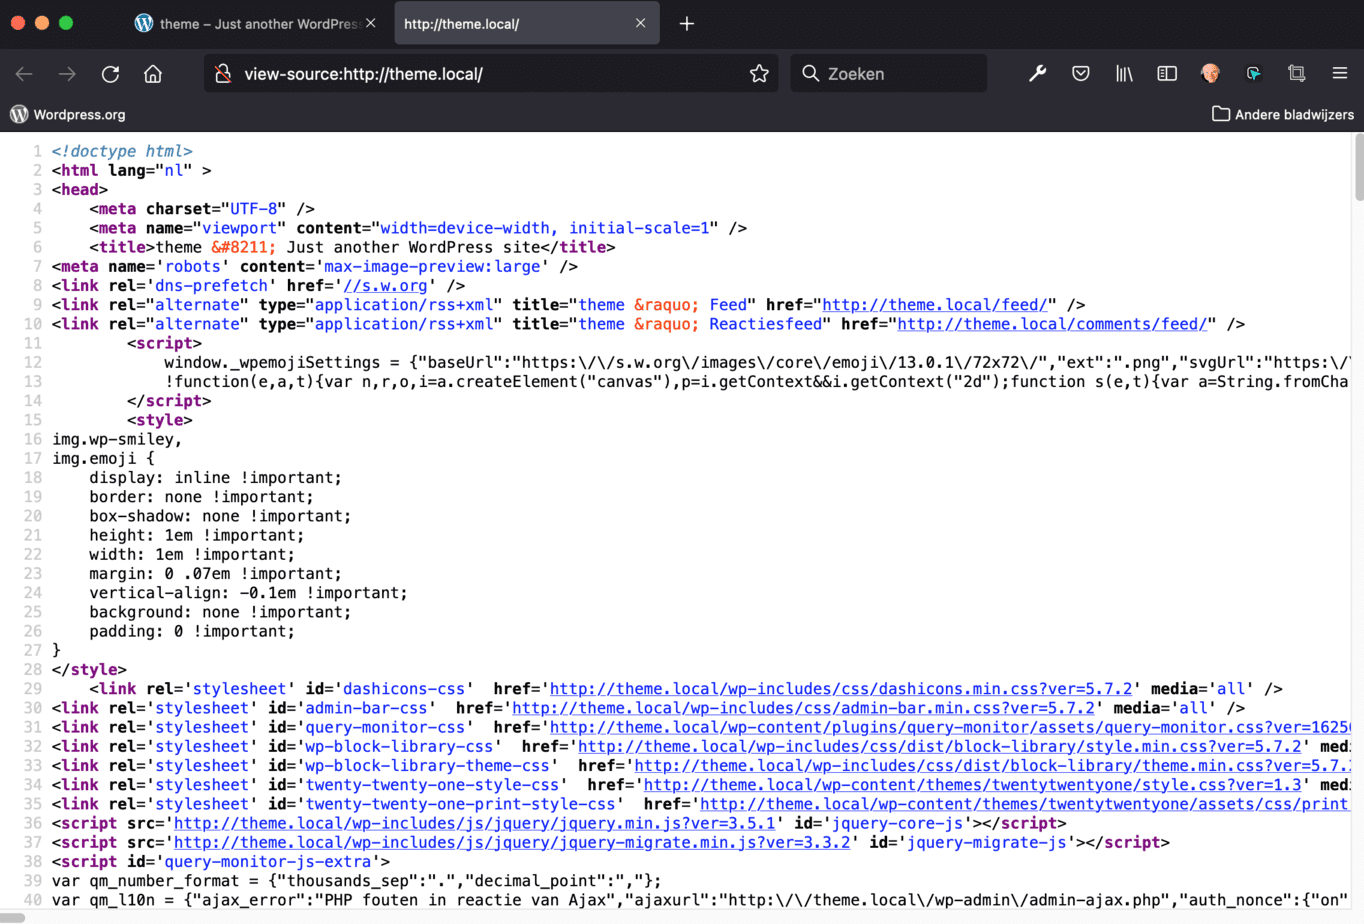Open the block-library/theme.min.css link
Image resolution: width=1364 pixels, height=924 pixels.
(992, 765)
